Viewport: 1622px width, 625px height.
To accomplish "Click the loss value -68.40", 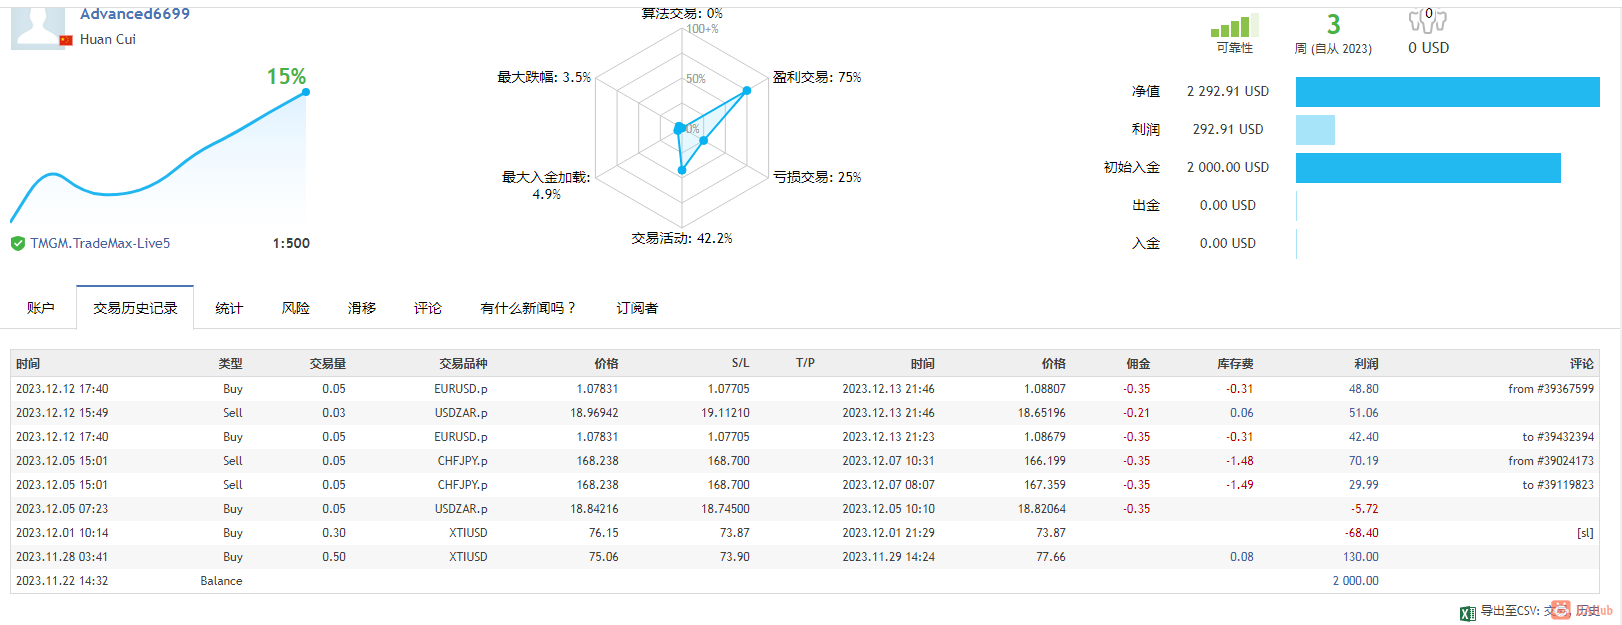I will (1362, 533).
